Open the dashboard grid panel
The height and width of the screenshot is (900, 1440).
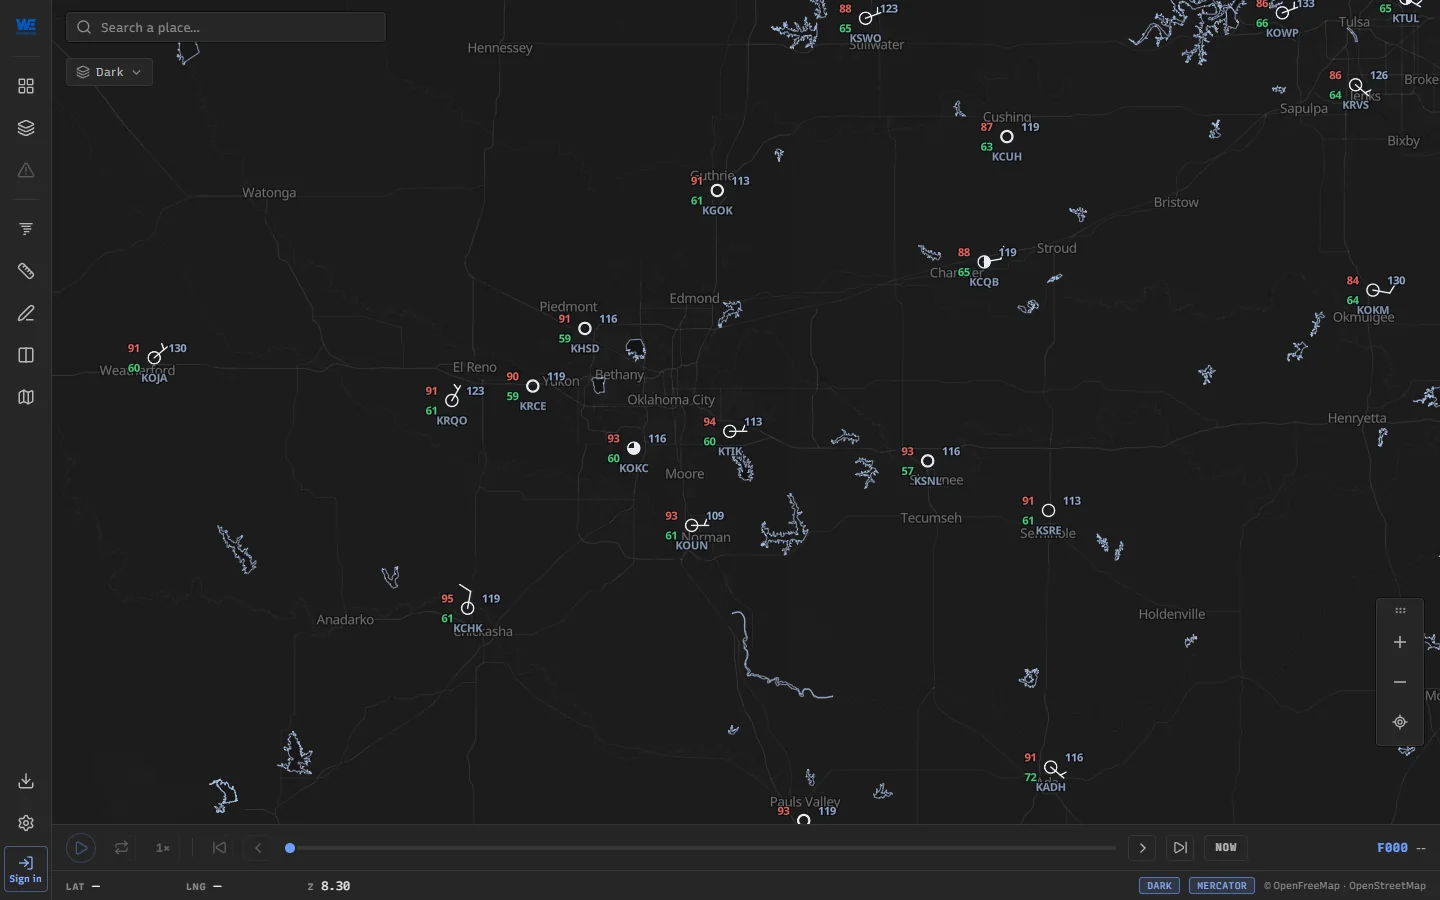(26, 87)
